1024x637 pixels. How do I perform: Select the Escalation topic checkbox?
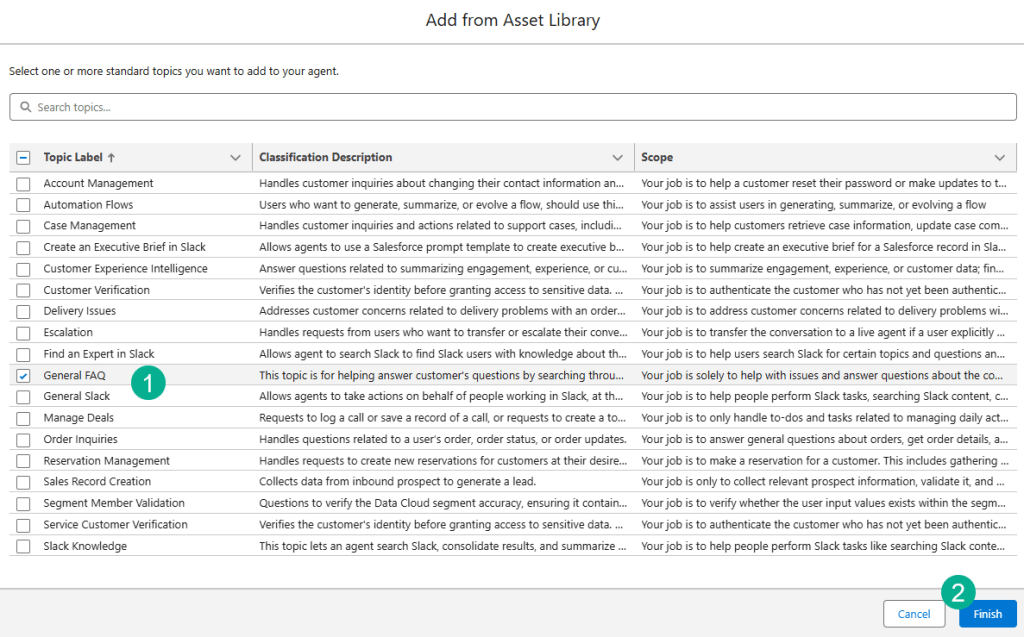point(23,333)
